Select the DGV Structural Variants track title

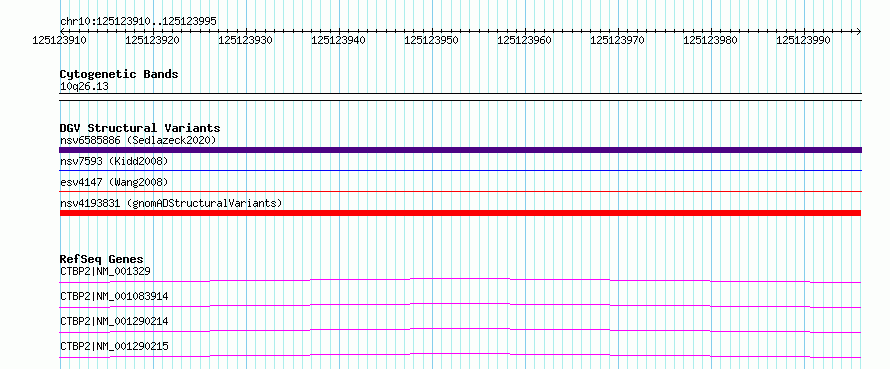(x=140, y=128)
